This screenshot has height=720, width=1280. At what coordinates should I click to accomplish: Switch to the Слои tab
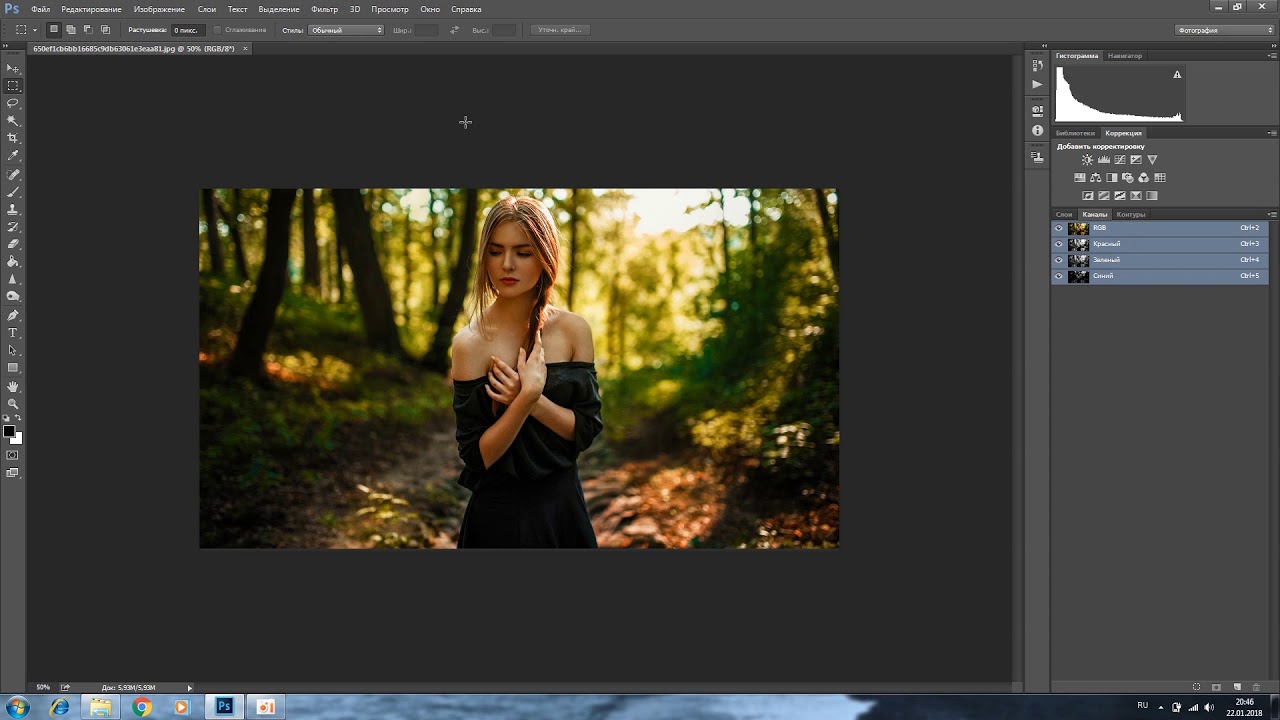1064,214
